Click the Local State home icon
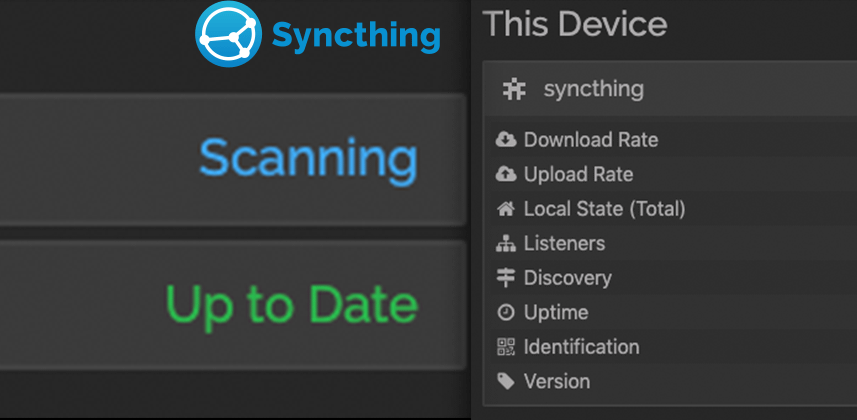 [506, 209]
